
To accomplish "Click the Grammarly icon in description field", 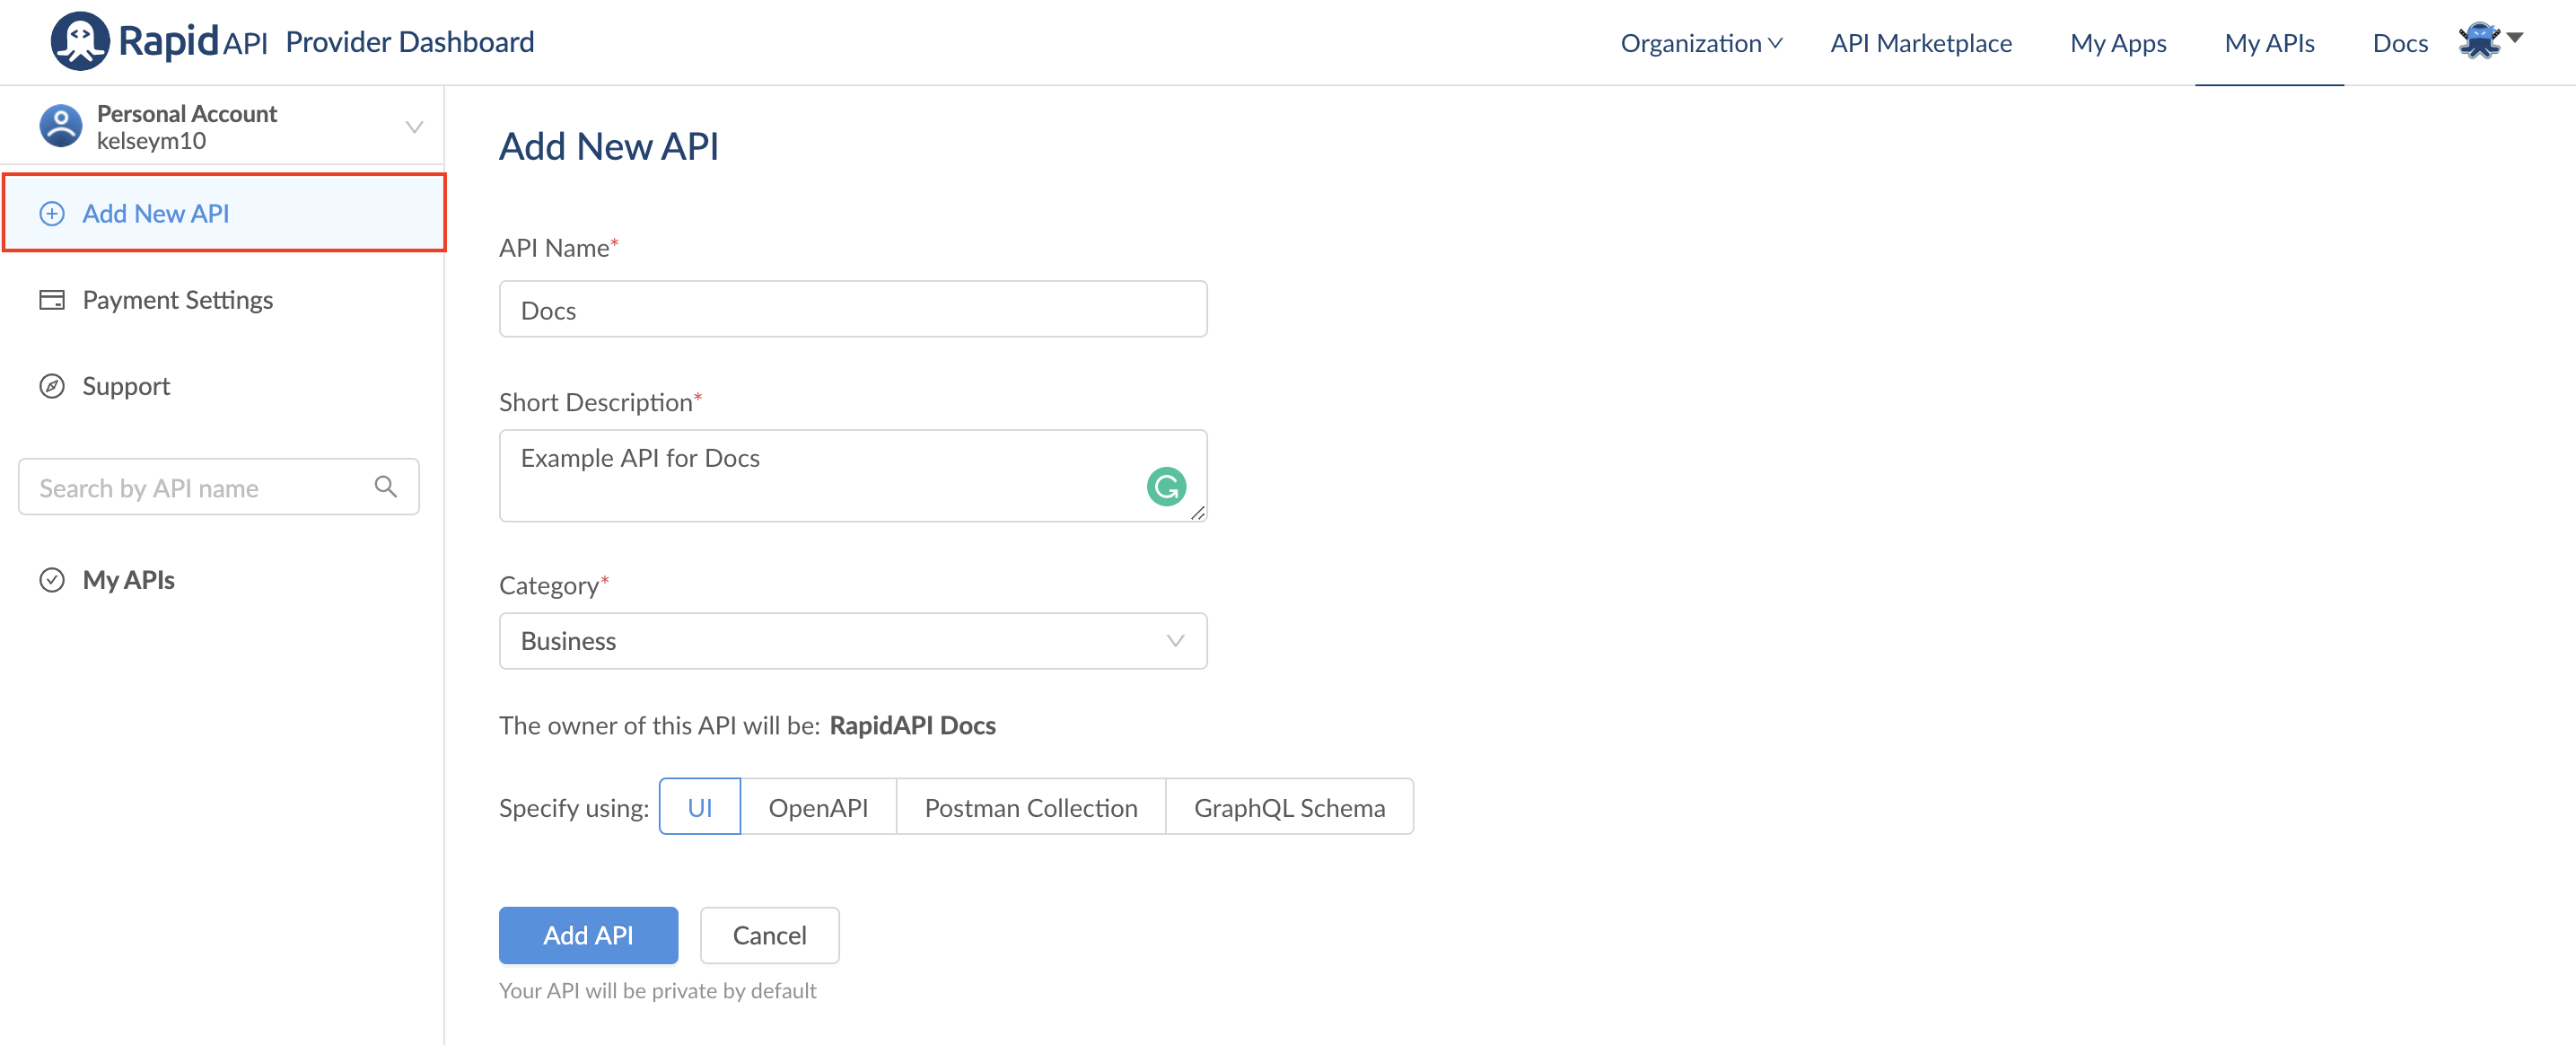I will pyautogui.click(x=1165, y=487).
